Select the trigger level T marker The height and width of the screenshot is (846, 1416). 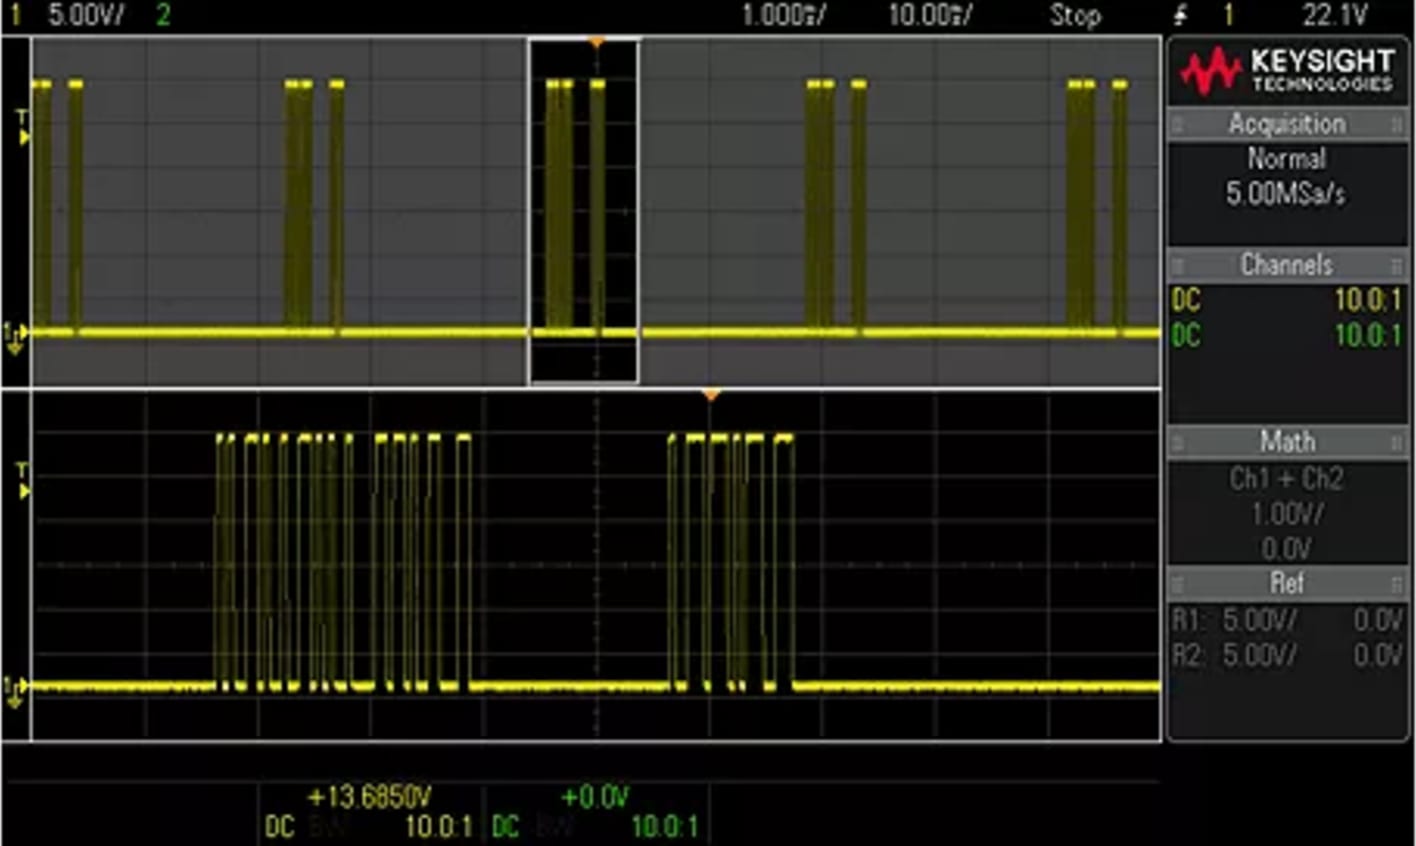coord(24,113)
